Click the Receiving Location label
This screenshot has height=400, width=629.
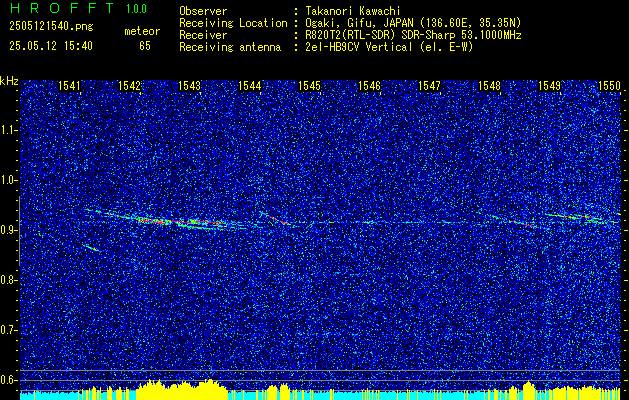coord(233,23)
